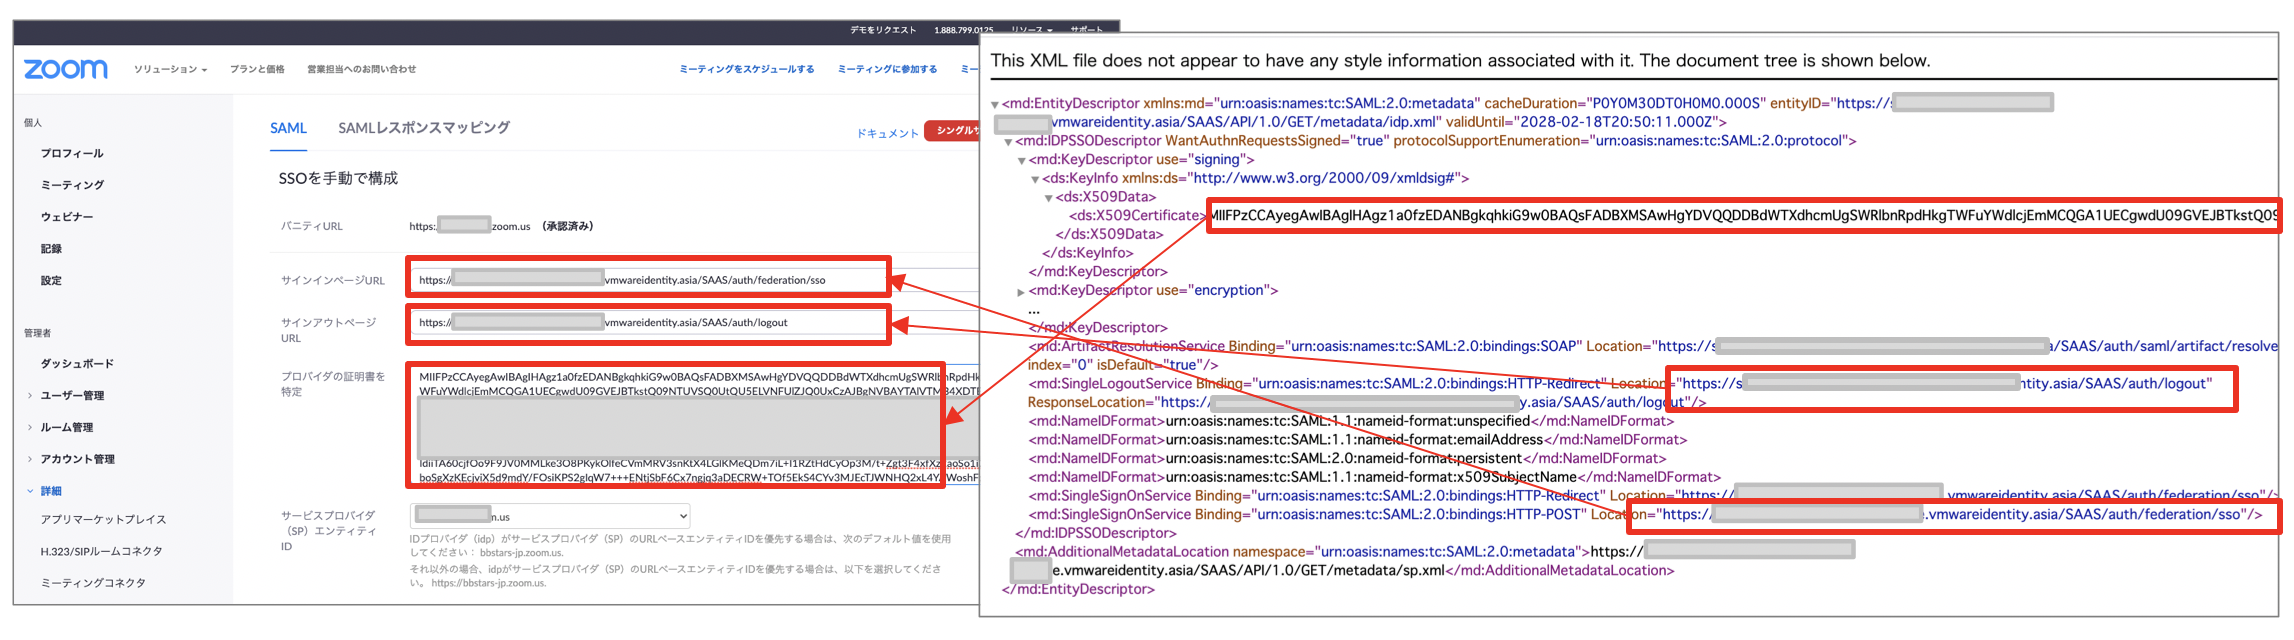Click the md:ArtifactResolutionService SOAP binding line
This screenshot has height=640, width=2294.
tap(1653, 346)
